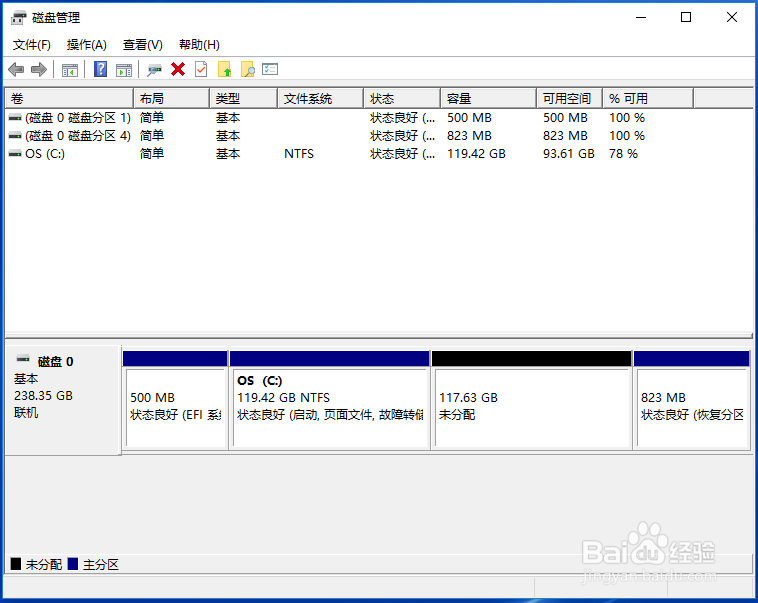
Task: Click the blue 主分区 legend swatch
Action: coord(73,564)
